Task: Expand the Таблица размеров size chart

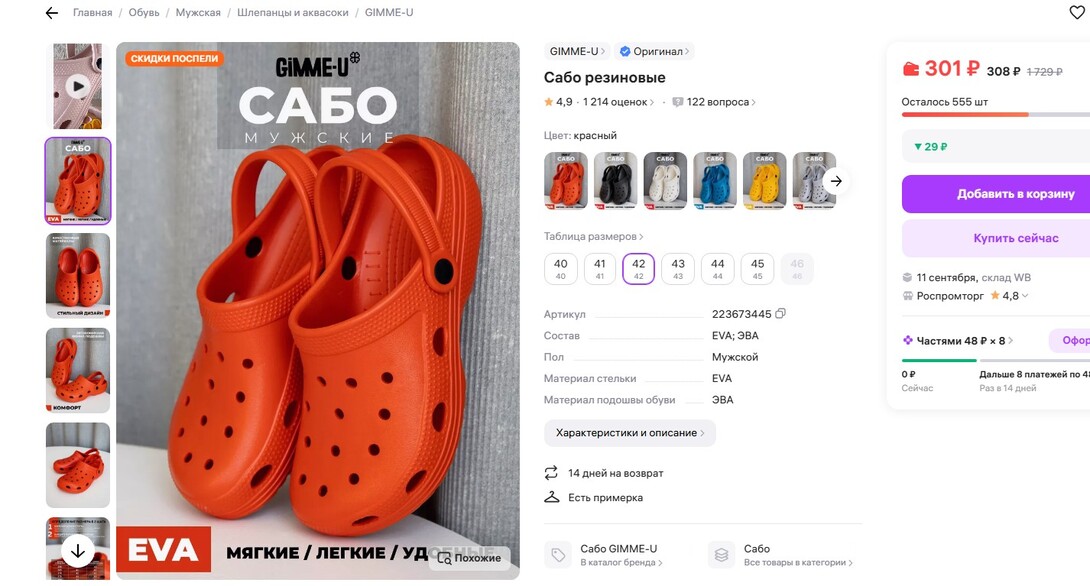Action: 593,237
